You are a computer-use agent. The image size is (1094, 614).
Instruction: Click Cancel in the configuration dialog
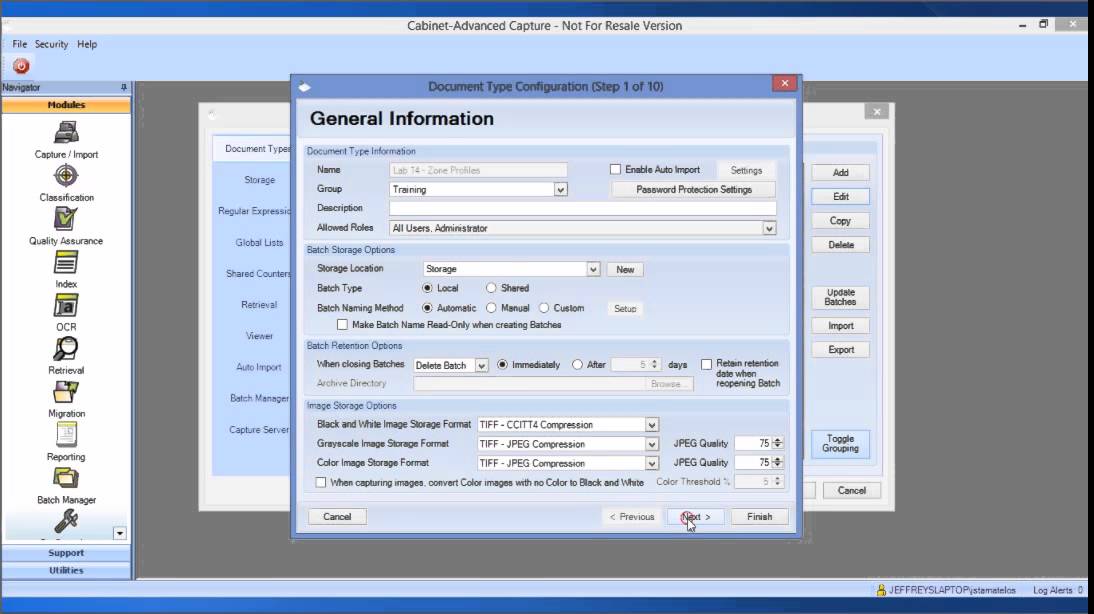click(x=337, y=517)
